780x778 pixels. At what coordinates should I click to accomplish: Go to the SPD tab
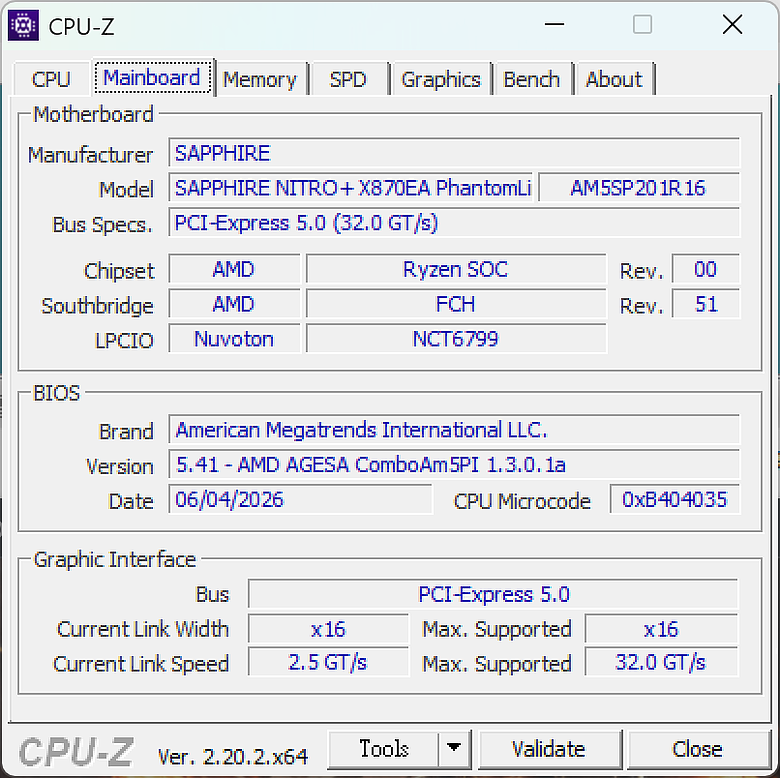(348, 80)
